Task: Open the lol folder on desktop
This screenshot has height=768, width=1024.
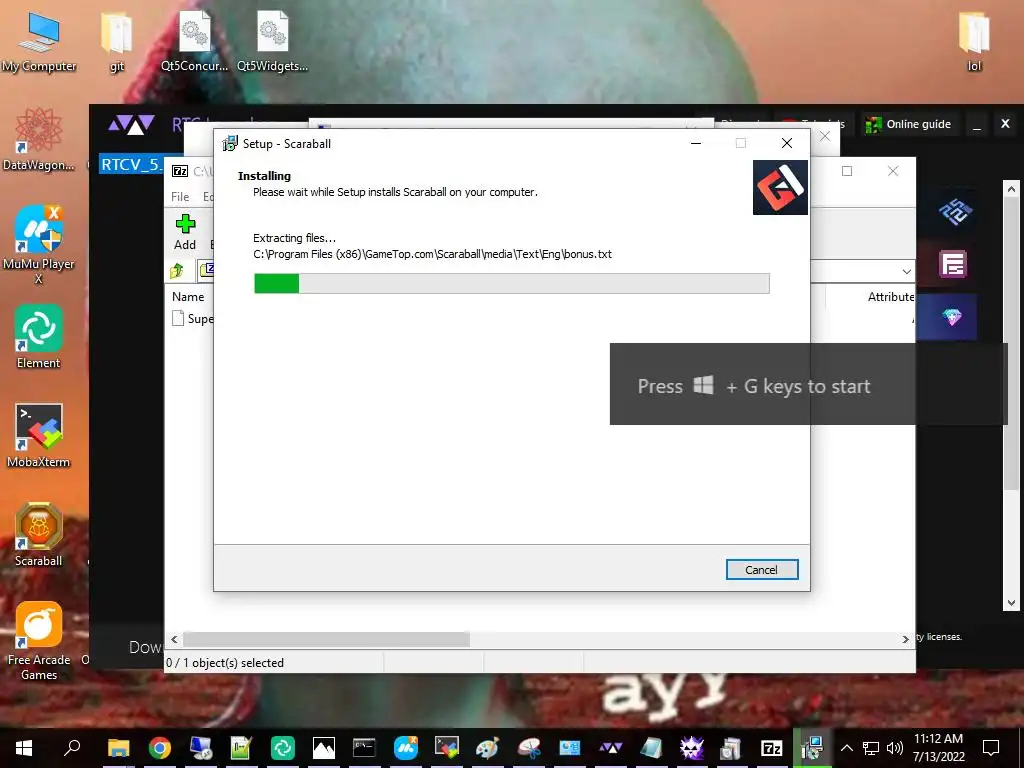Action: [x=974, y=42]
